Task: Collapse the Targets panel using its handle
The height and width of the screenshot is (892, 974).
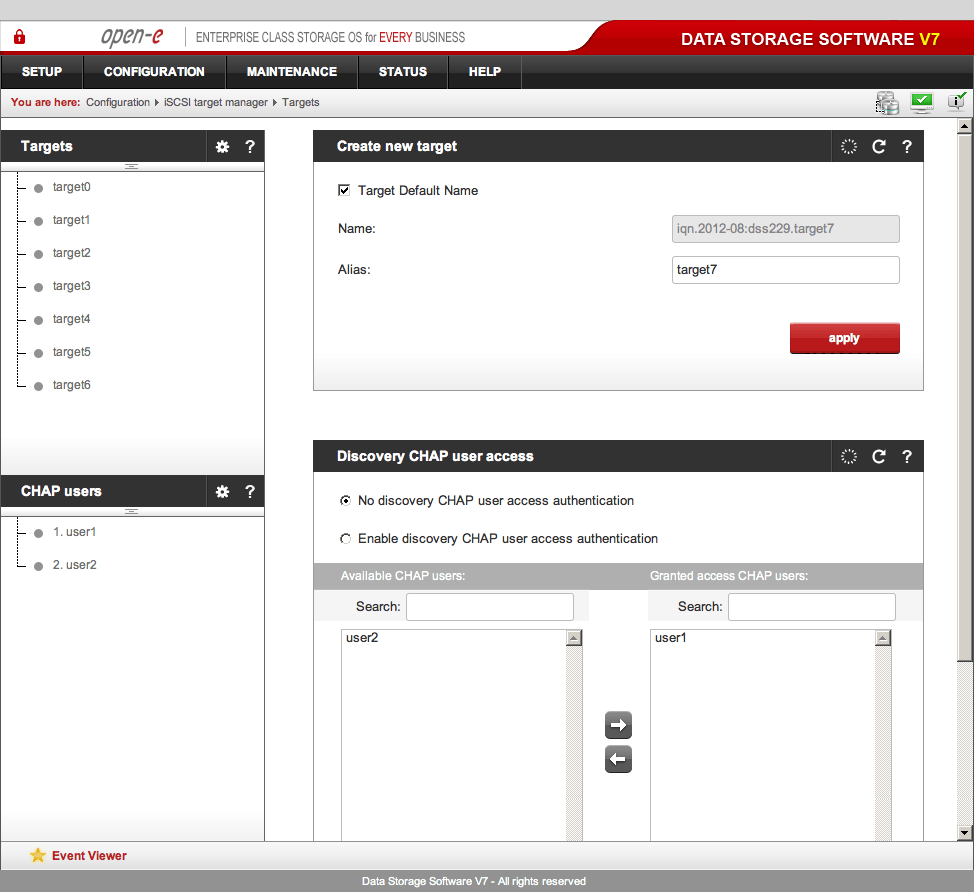Action: point(131,166)
